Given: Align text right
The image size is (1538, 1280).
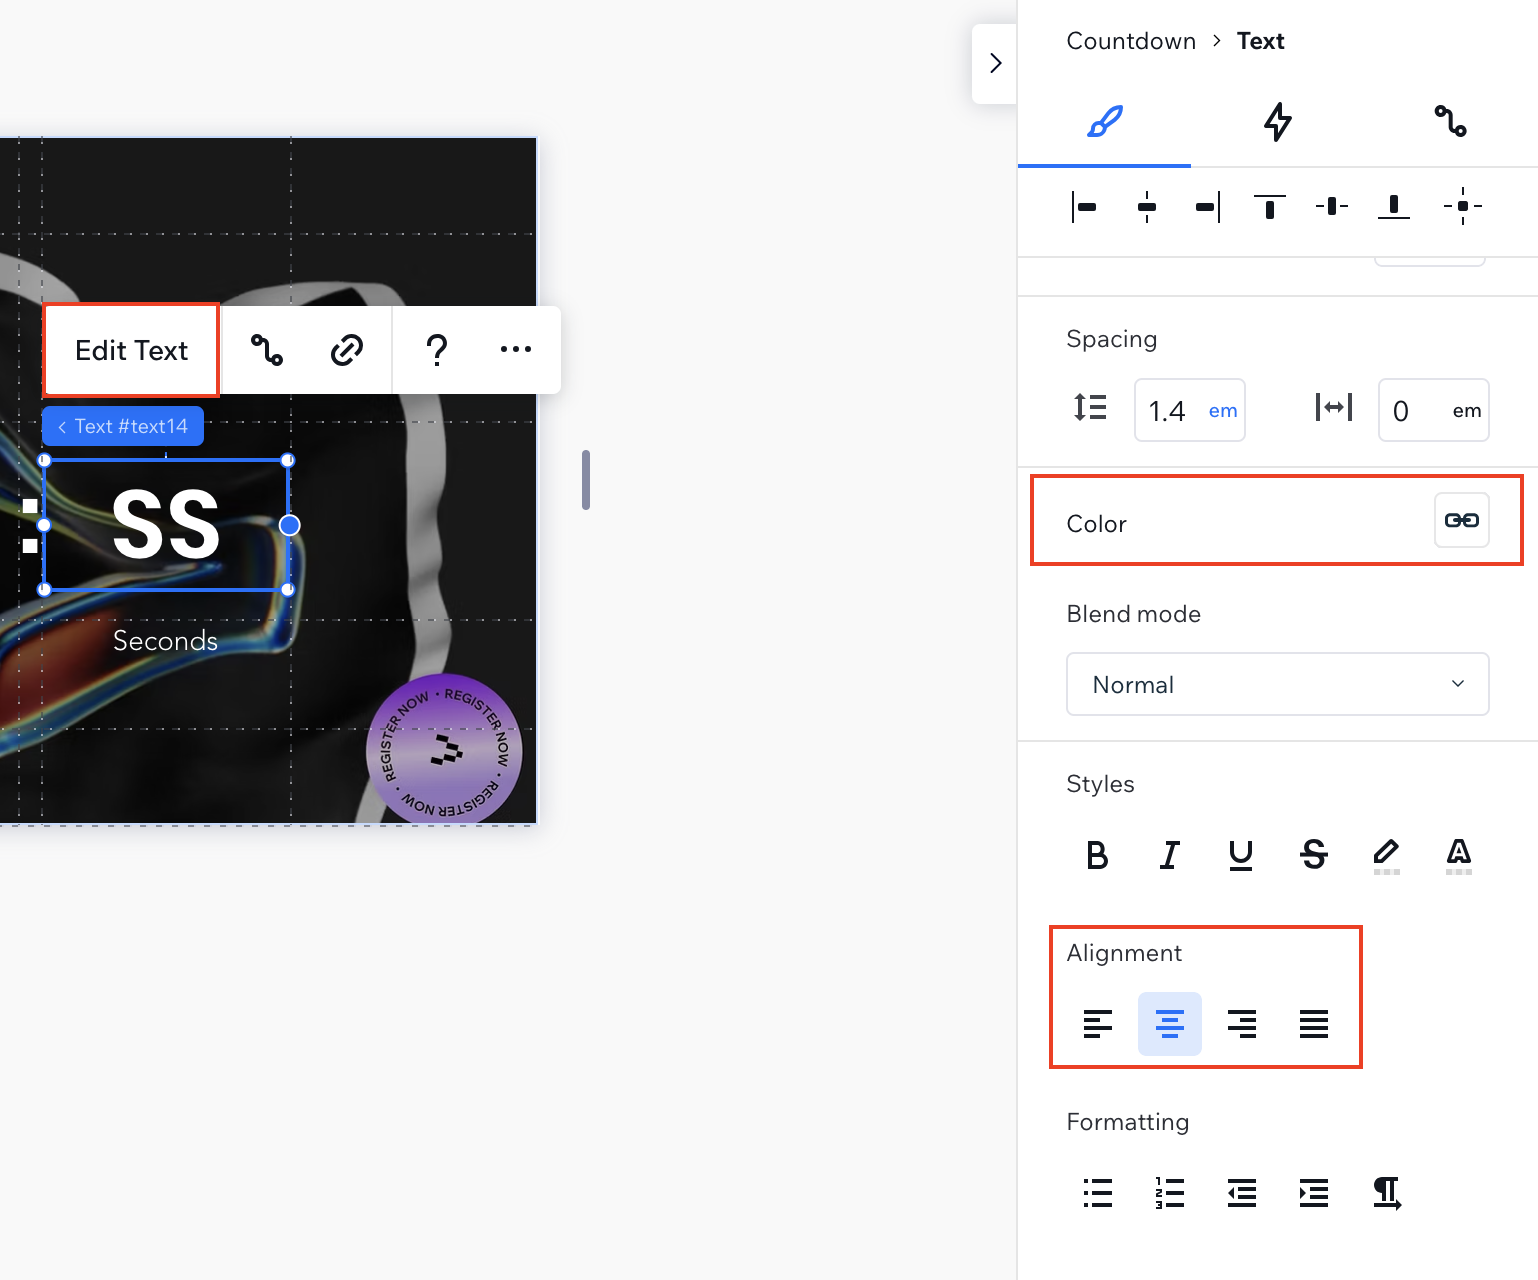Looking at the screenshot, I should coord(1242,1024).
